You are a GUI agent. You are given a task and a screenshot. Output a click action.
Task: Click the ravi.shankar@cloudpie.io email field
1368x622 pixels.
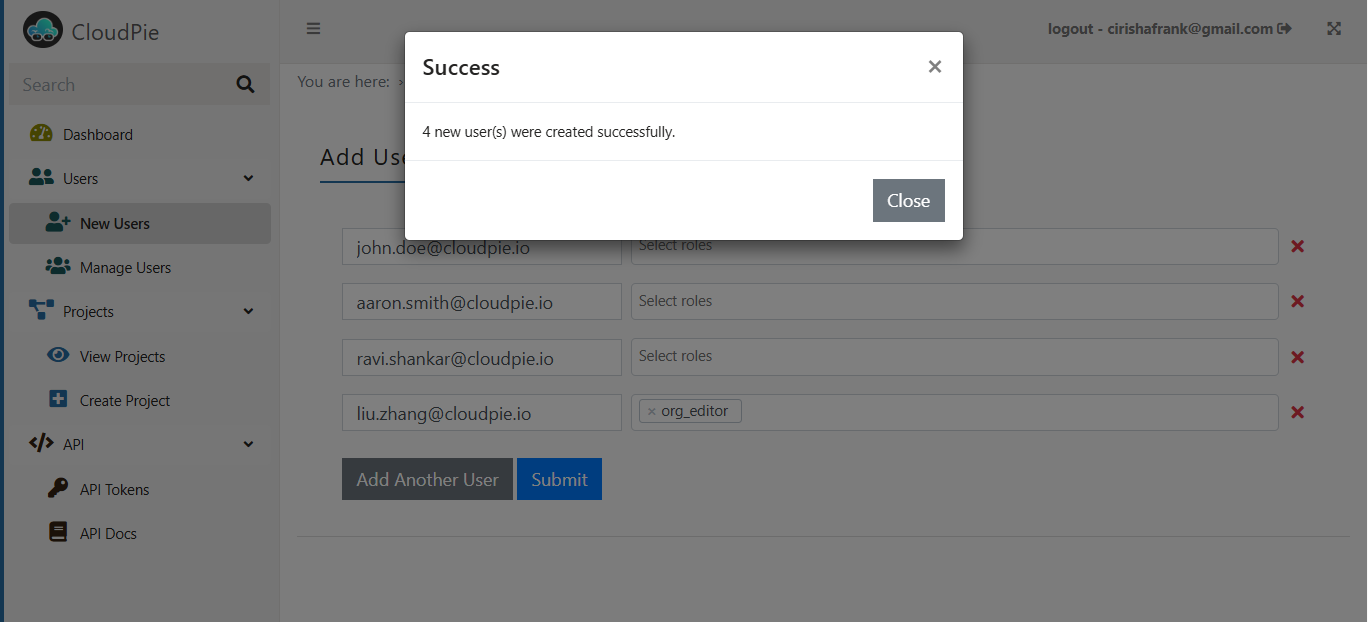click(x=482, y=357)
